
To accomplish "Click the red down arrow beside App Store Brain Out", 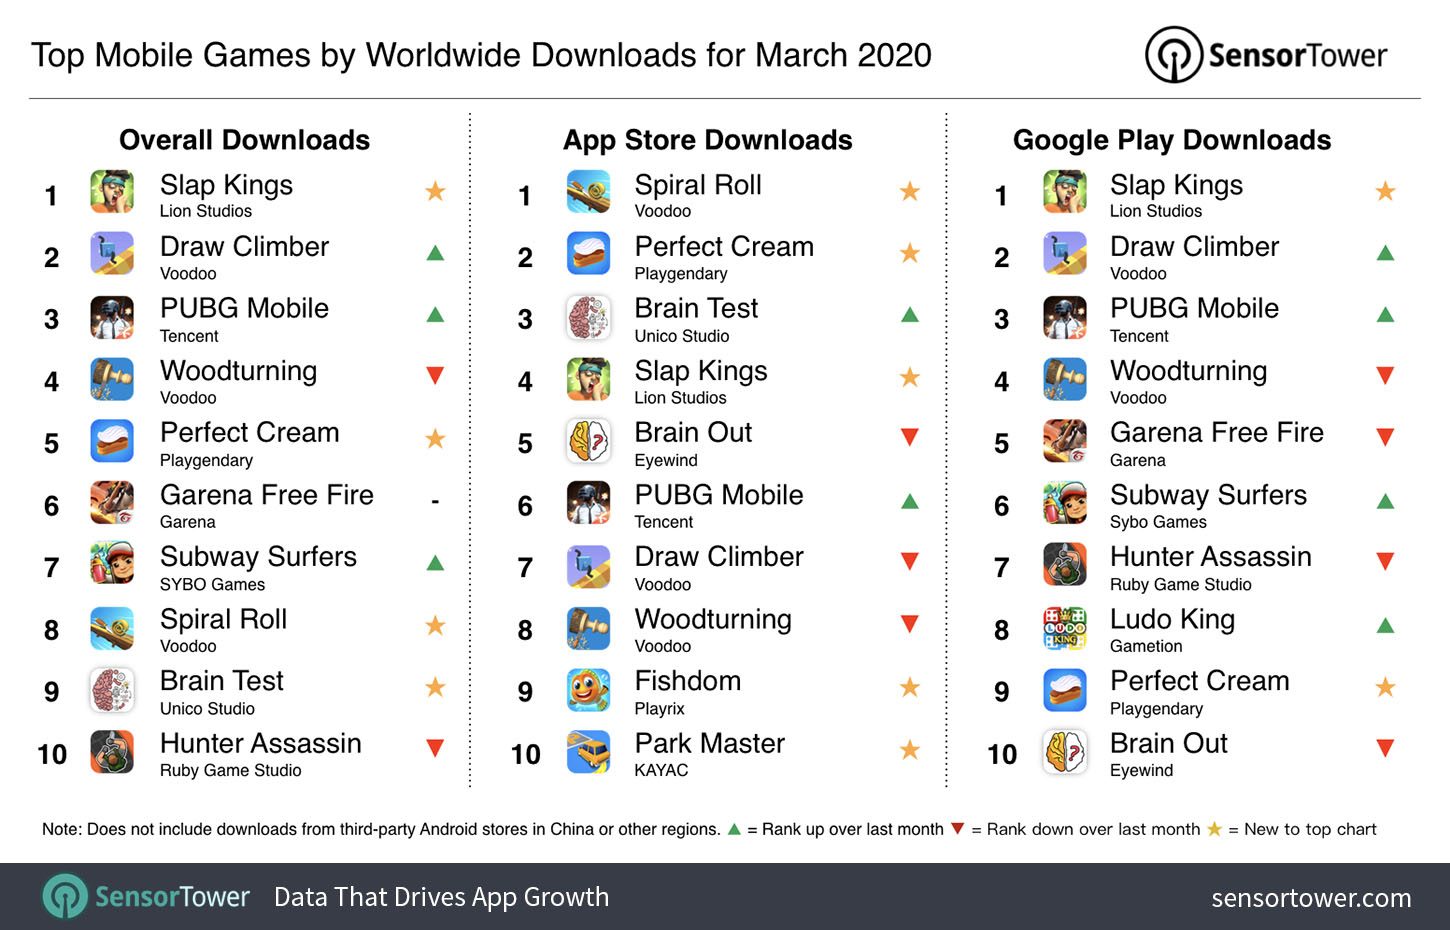I will [x=910, y=437].
